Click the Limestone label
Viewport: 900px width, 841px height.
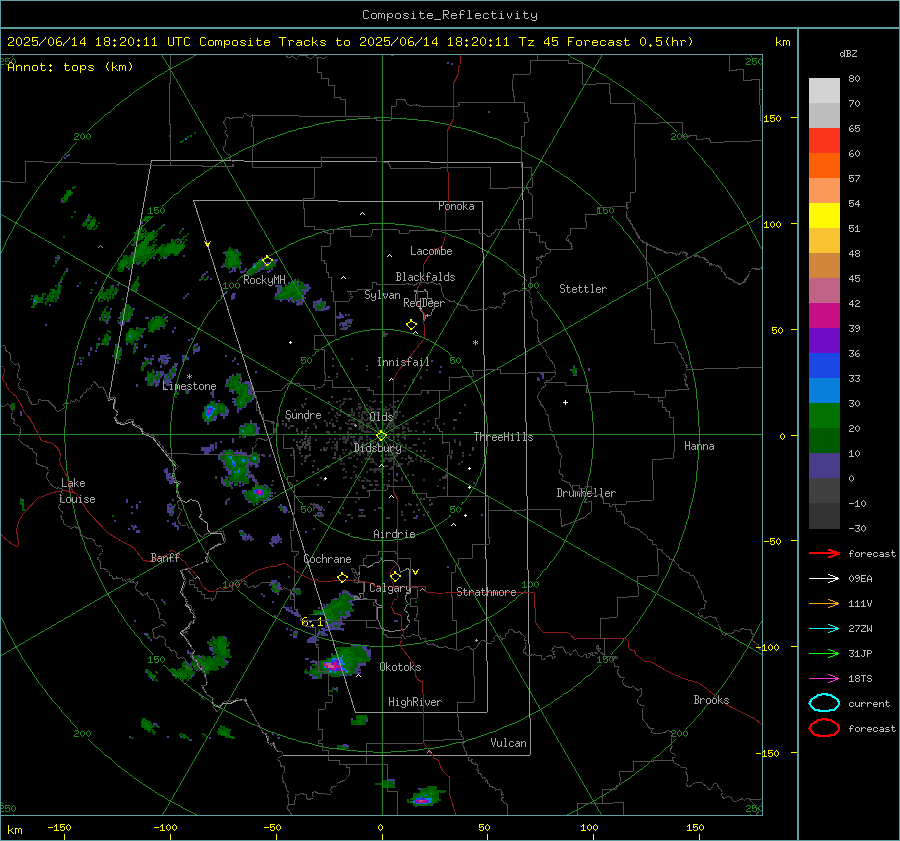coord(189,386)
